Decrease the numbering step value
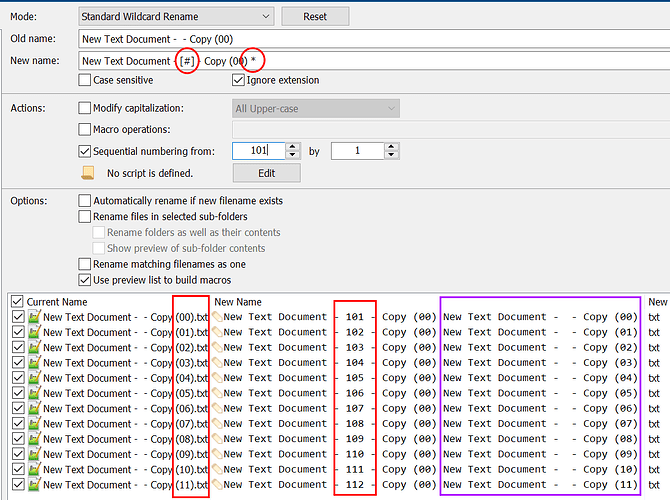Image resolution: width=670 pixels, height=500 pixels. click(x=391, y=155)
